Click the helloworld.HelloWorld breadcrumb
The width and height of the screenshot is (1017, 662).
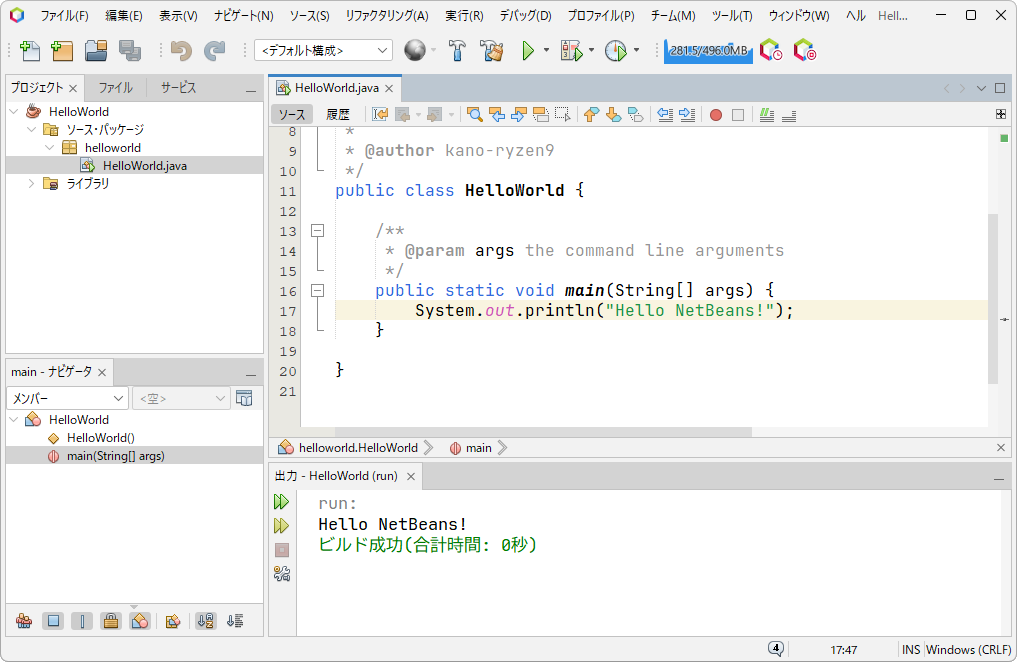[x=358, y=448]
